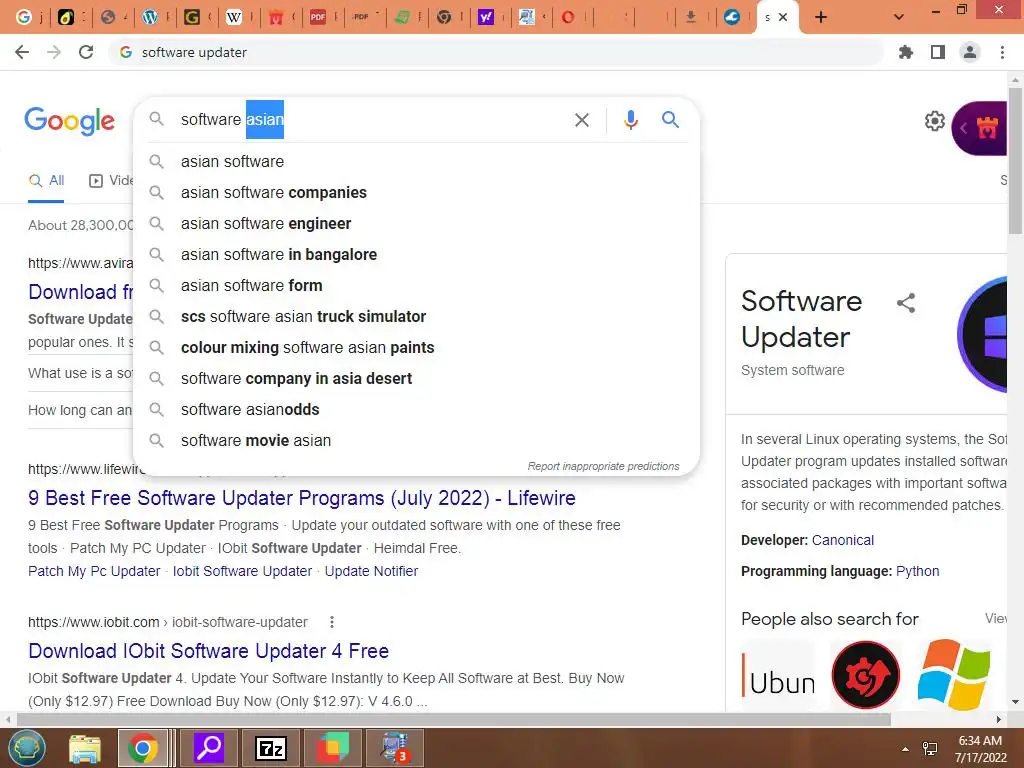The height and width of the screenshot is (768, 1024).
Task: Choose suggestion 'software asianodds'
Action: [x=416, y=409]
